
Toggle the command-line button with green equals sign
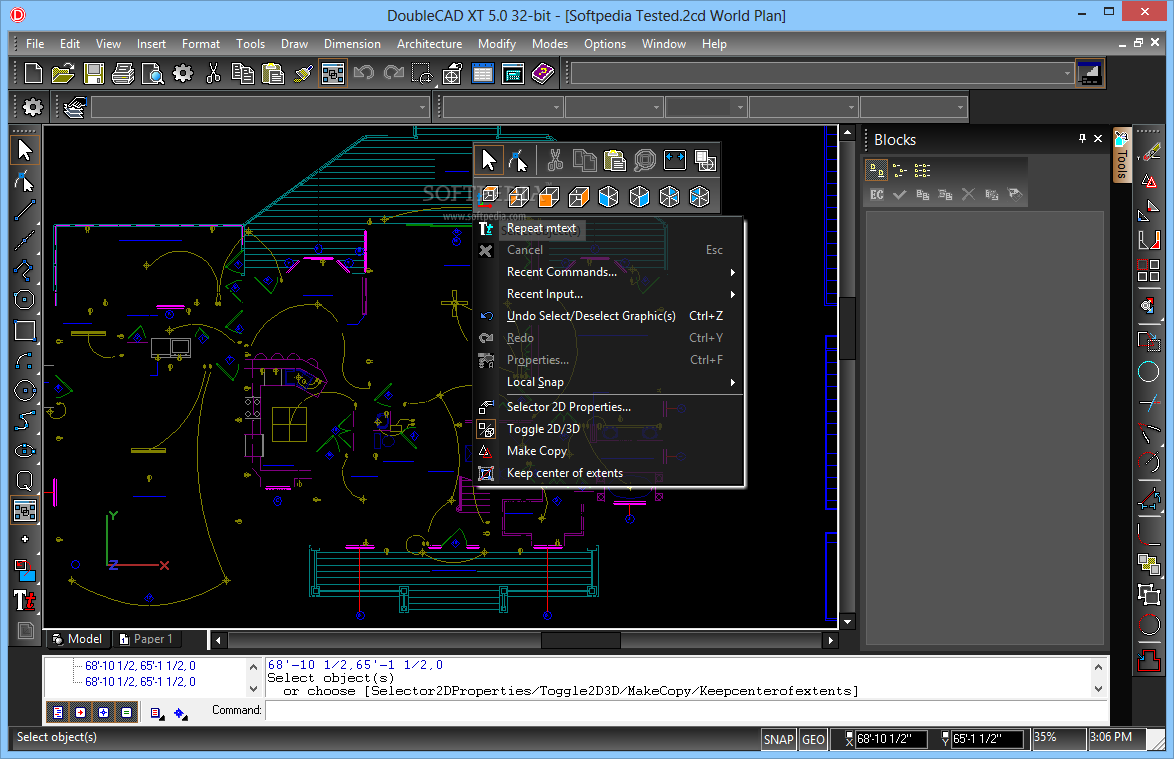[x=127, y=713]
